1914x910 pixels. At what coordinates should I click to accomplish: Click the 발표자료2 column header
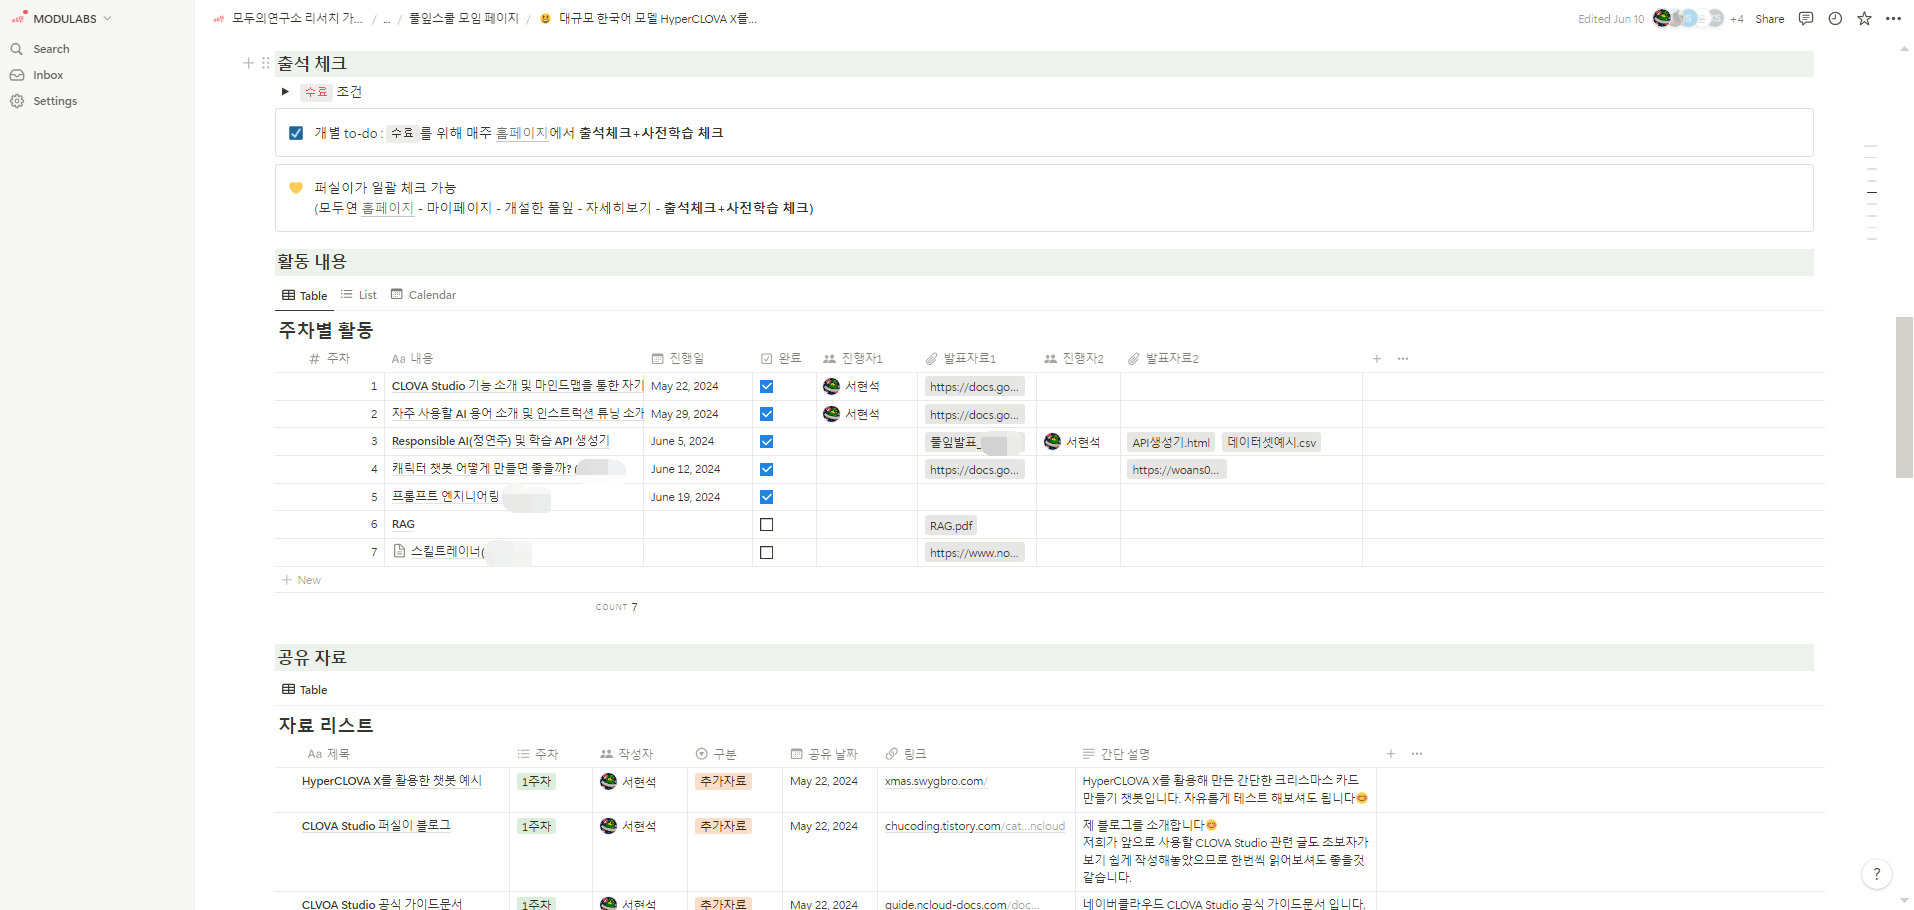pos(1163,358)
